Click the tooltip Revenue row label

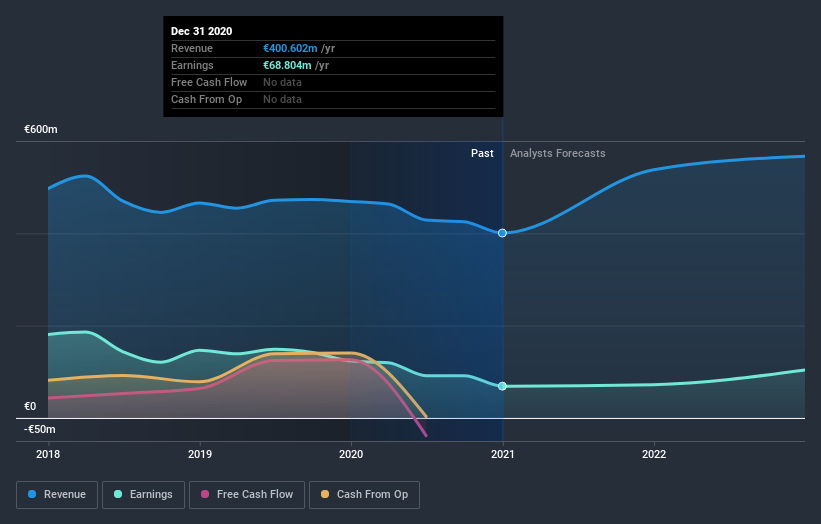[192, 48]
